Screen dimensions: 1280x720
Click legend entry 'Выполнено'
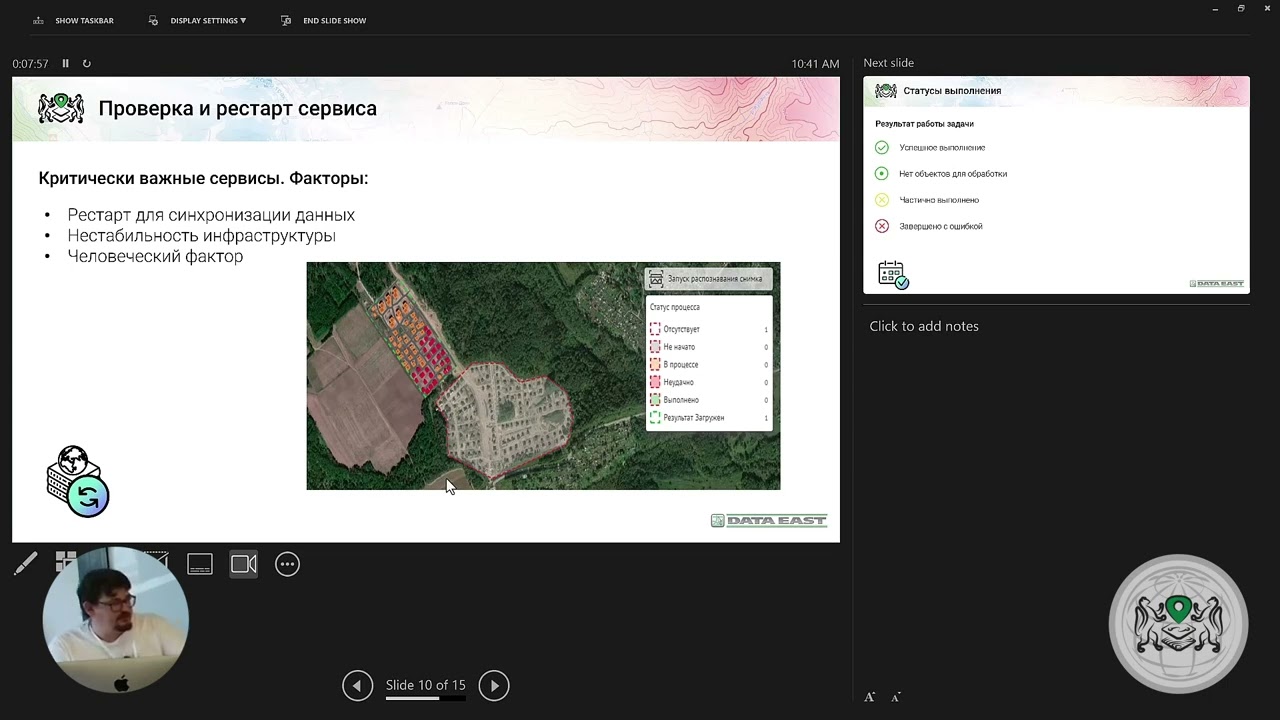(x=681, y=400)
